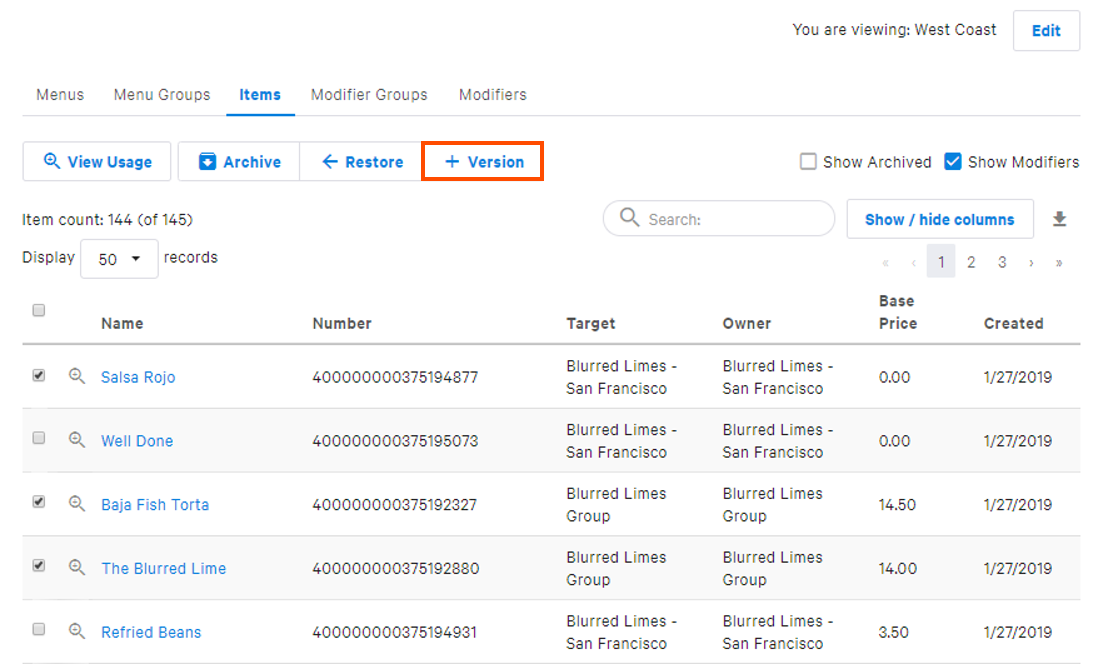This screenshot has width=1103, height=664.
Task: Enable the Show Archived checkbox
Action: [x=807, y=161]
